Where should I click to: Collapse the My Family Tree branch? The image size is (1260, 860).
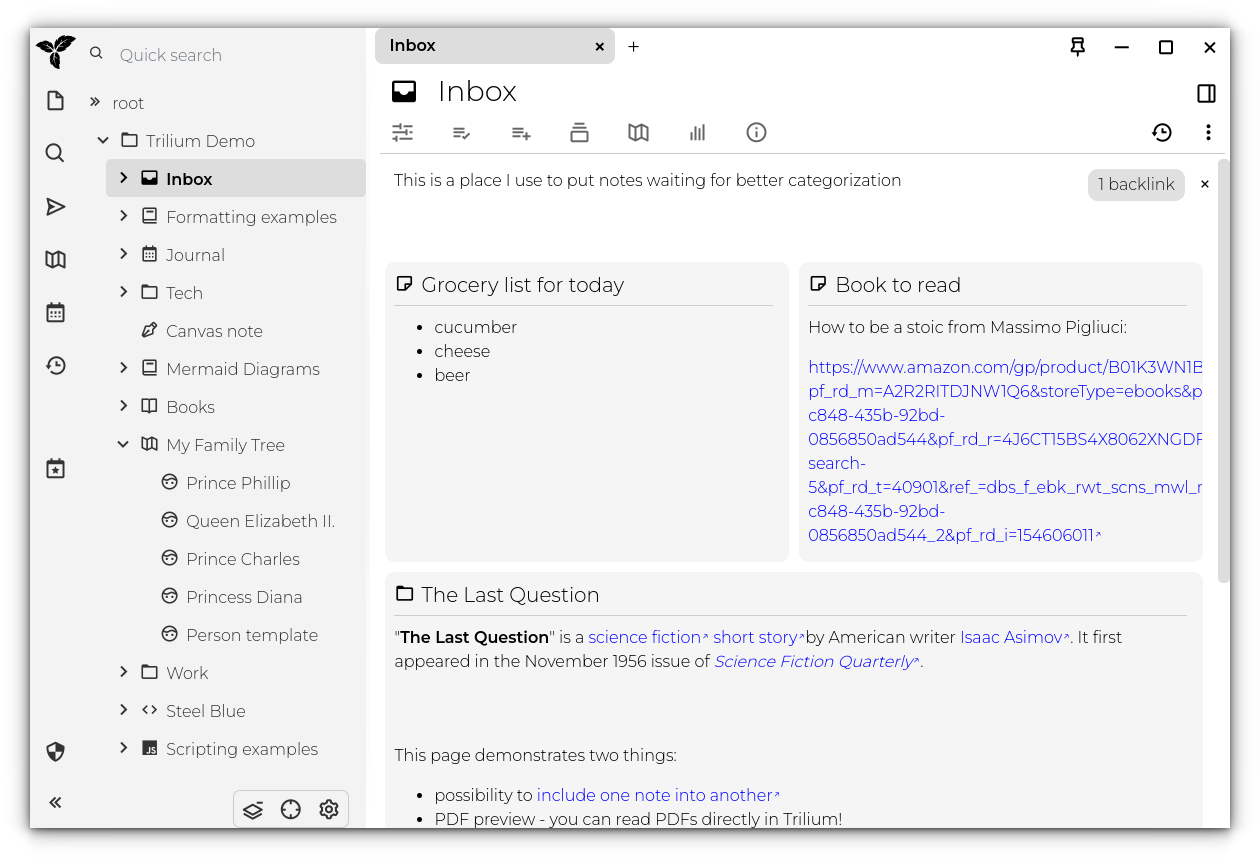click(x=123, y=444)
